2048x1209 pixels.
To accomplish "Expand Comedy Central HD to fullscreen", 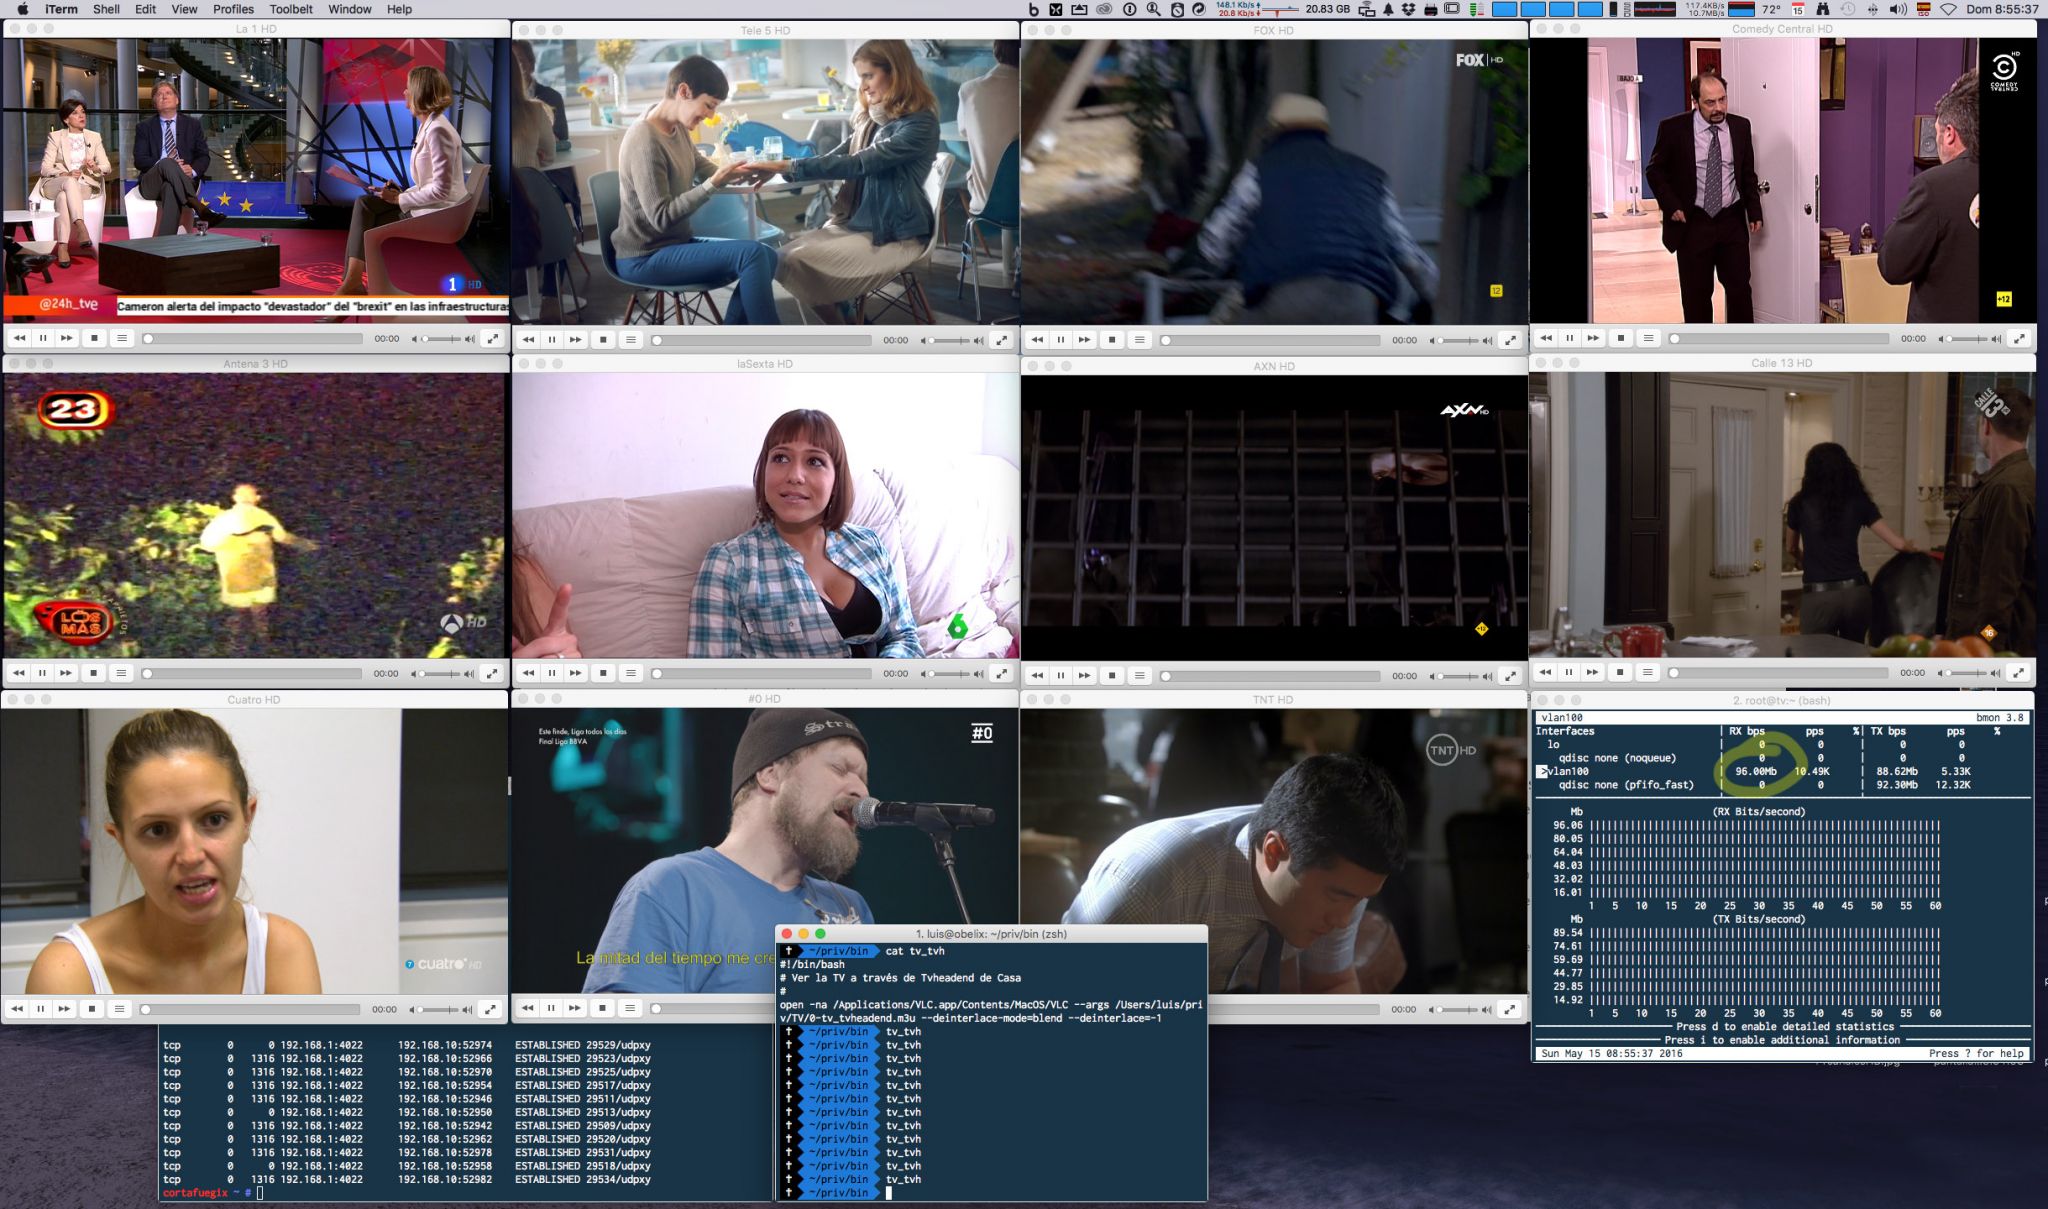I will coord(2019,338).
